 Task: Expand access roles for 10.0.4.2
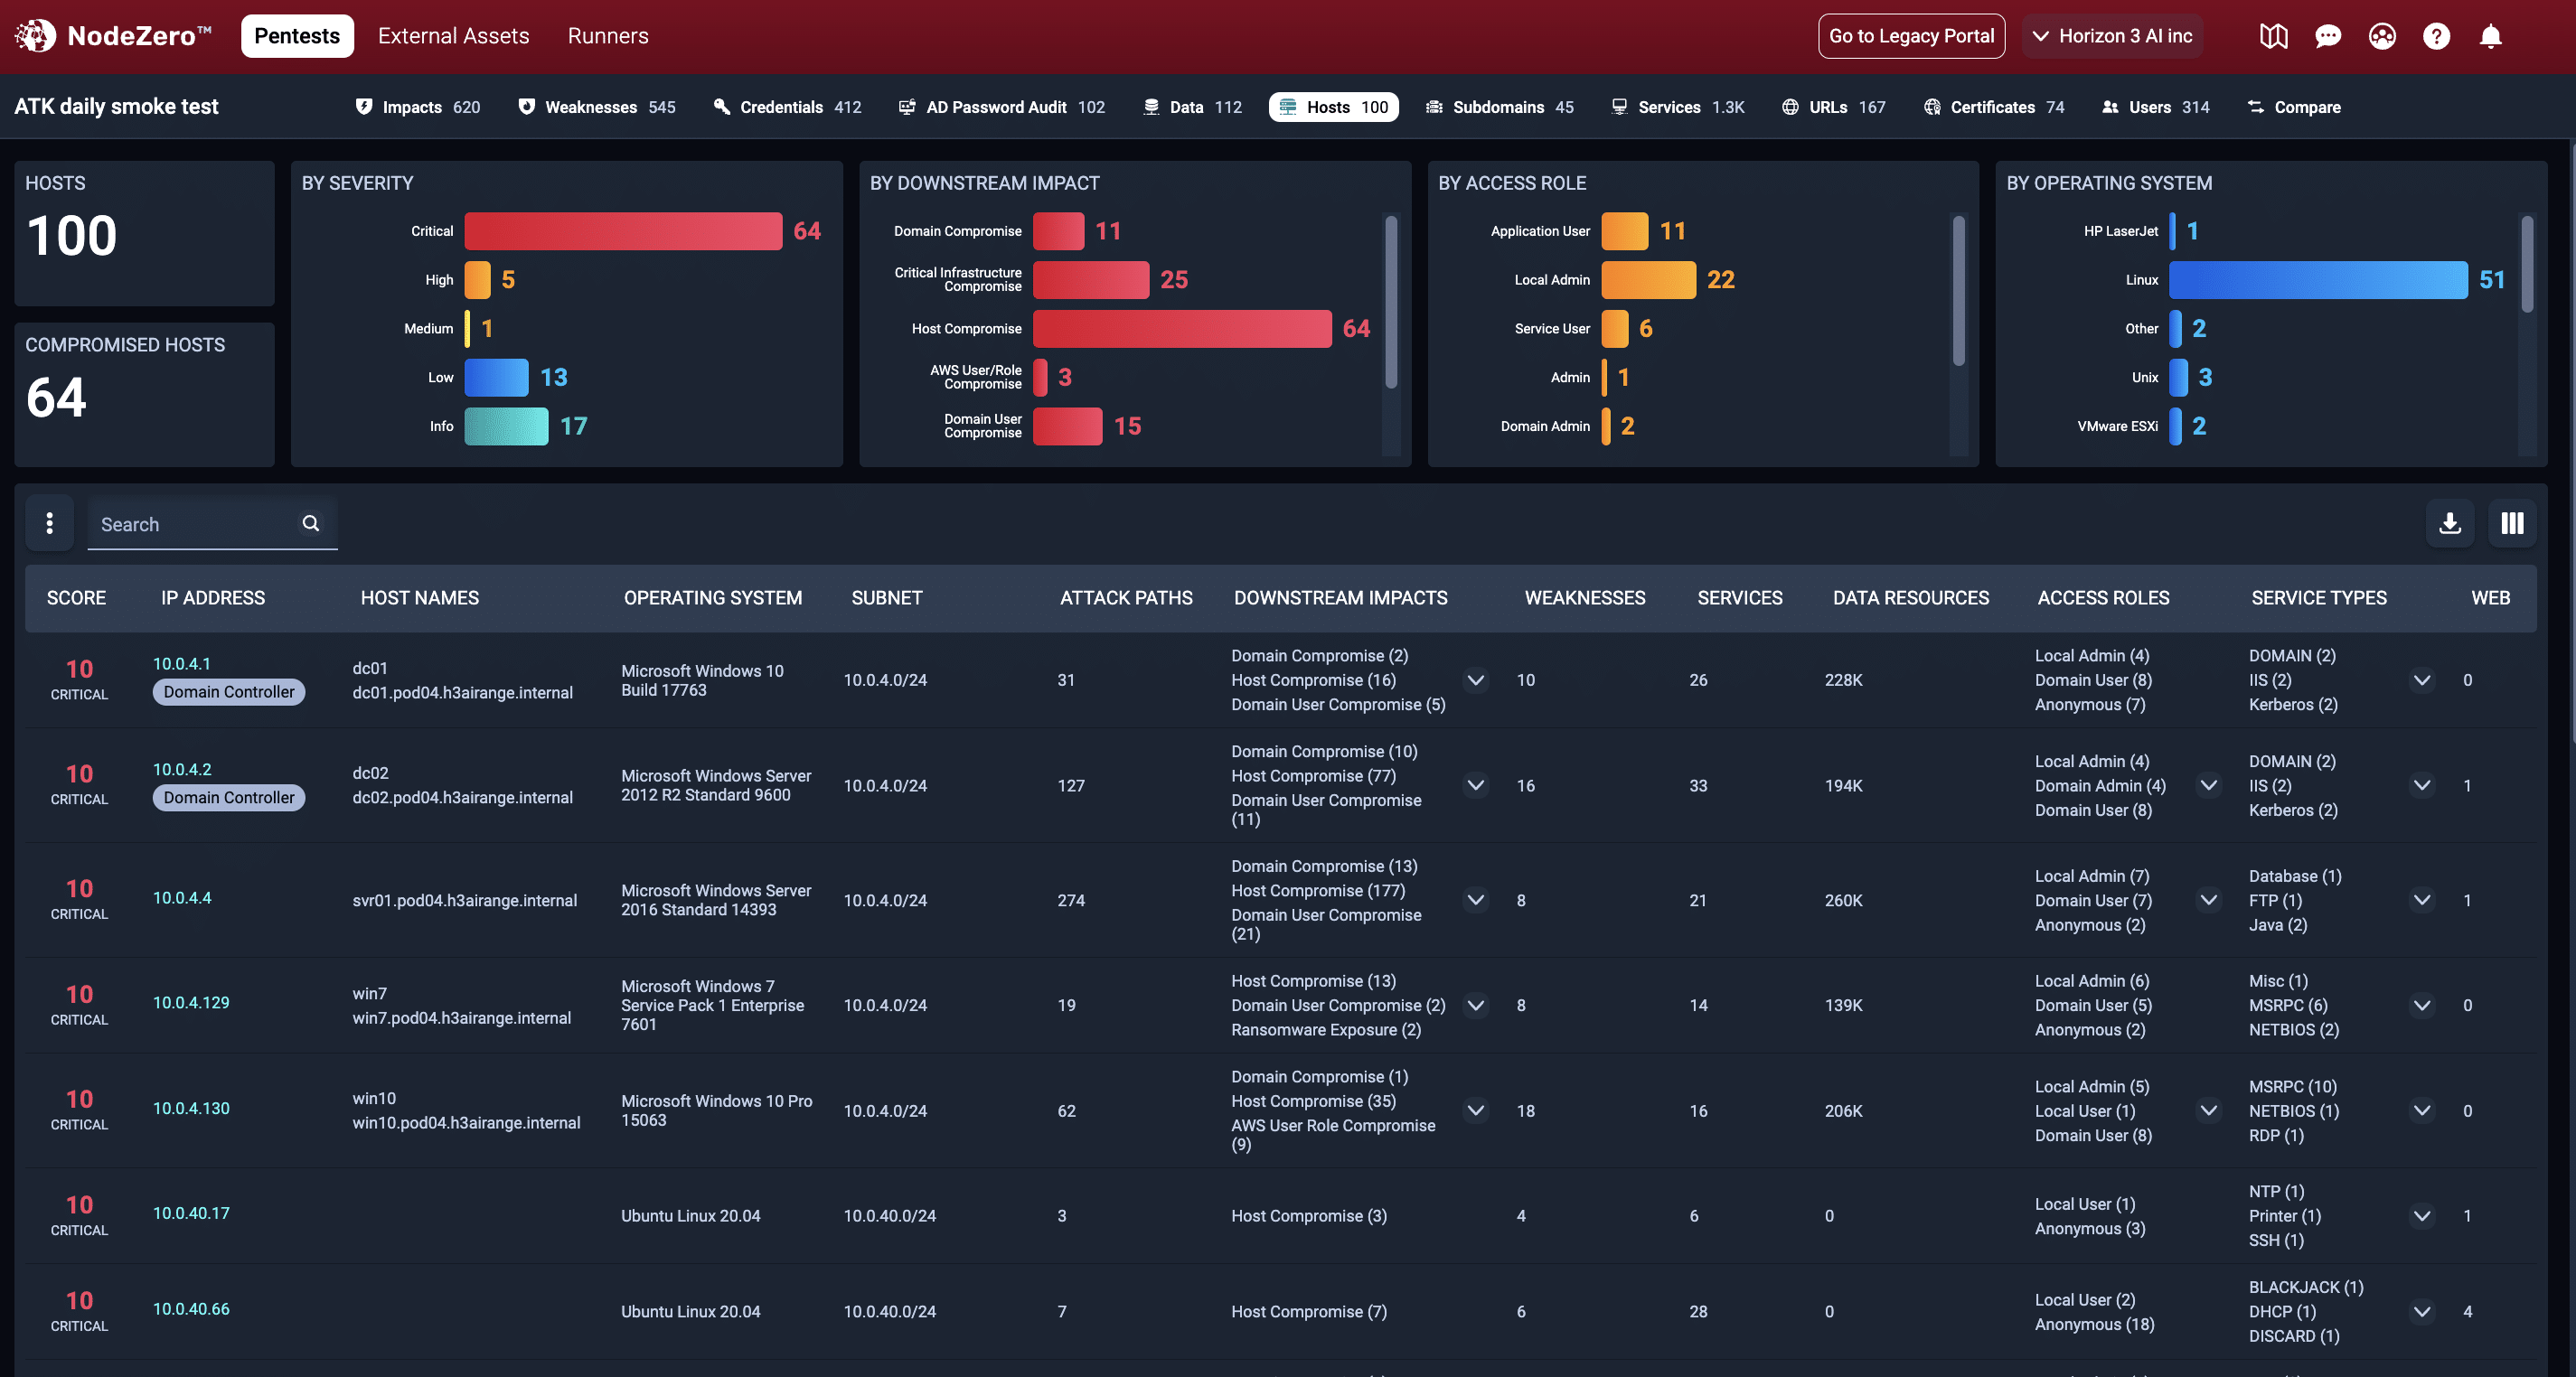(2209, 785)
